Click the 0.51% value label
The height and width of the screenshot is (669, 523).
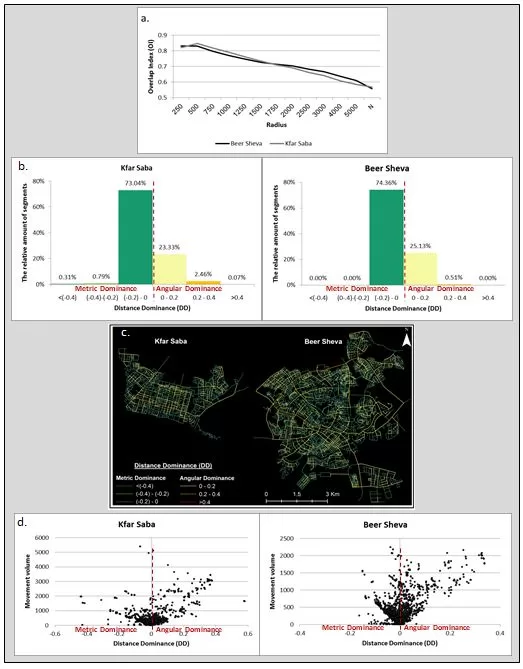[454, 277]
